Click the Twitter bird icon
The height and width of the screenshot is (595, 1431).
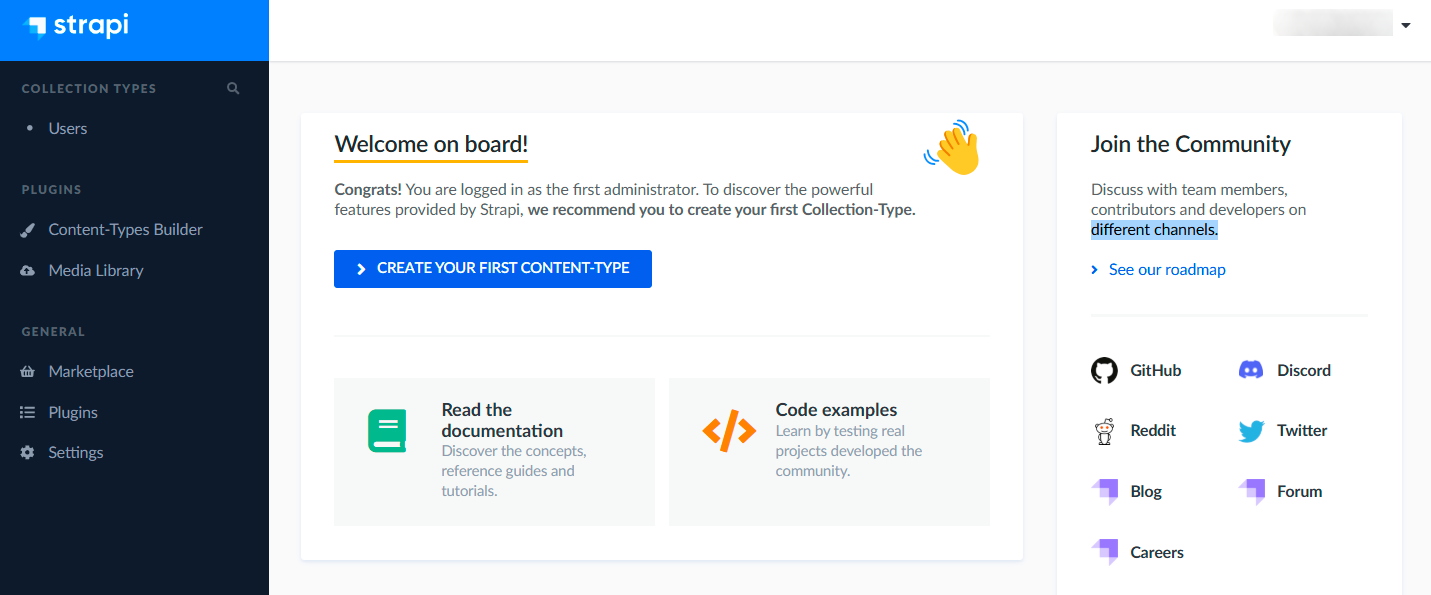point(1251,431)
